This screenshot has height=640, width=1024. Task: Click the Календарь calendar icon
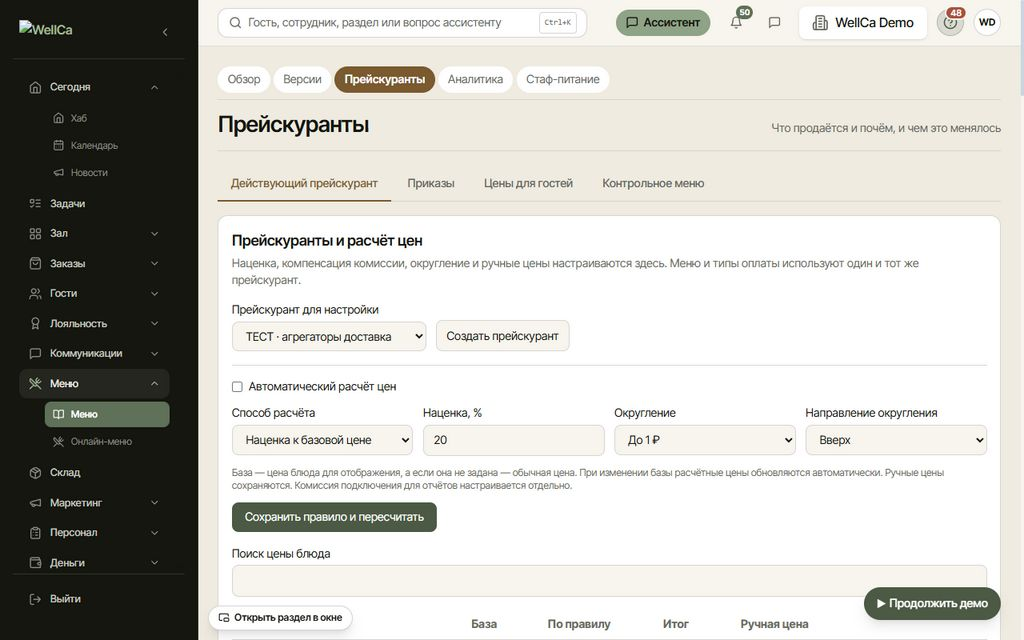coord(58,145)
